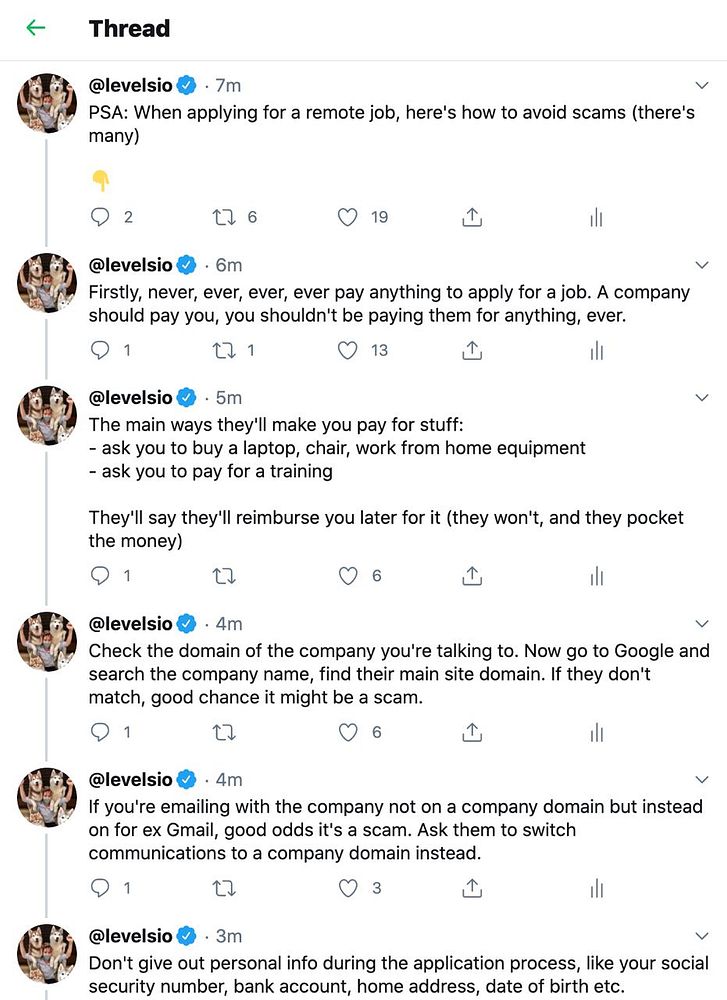Screen dimensions: 727x1000
Task: Go back using the green arrow
Action: click(x=36, y=28)
